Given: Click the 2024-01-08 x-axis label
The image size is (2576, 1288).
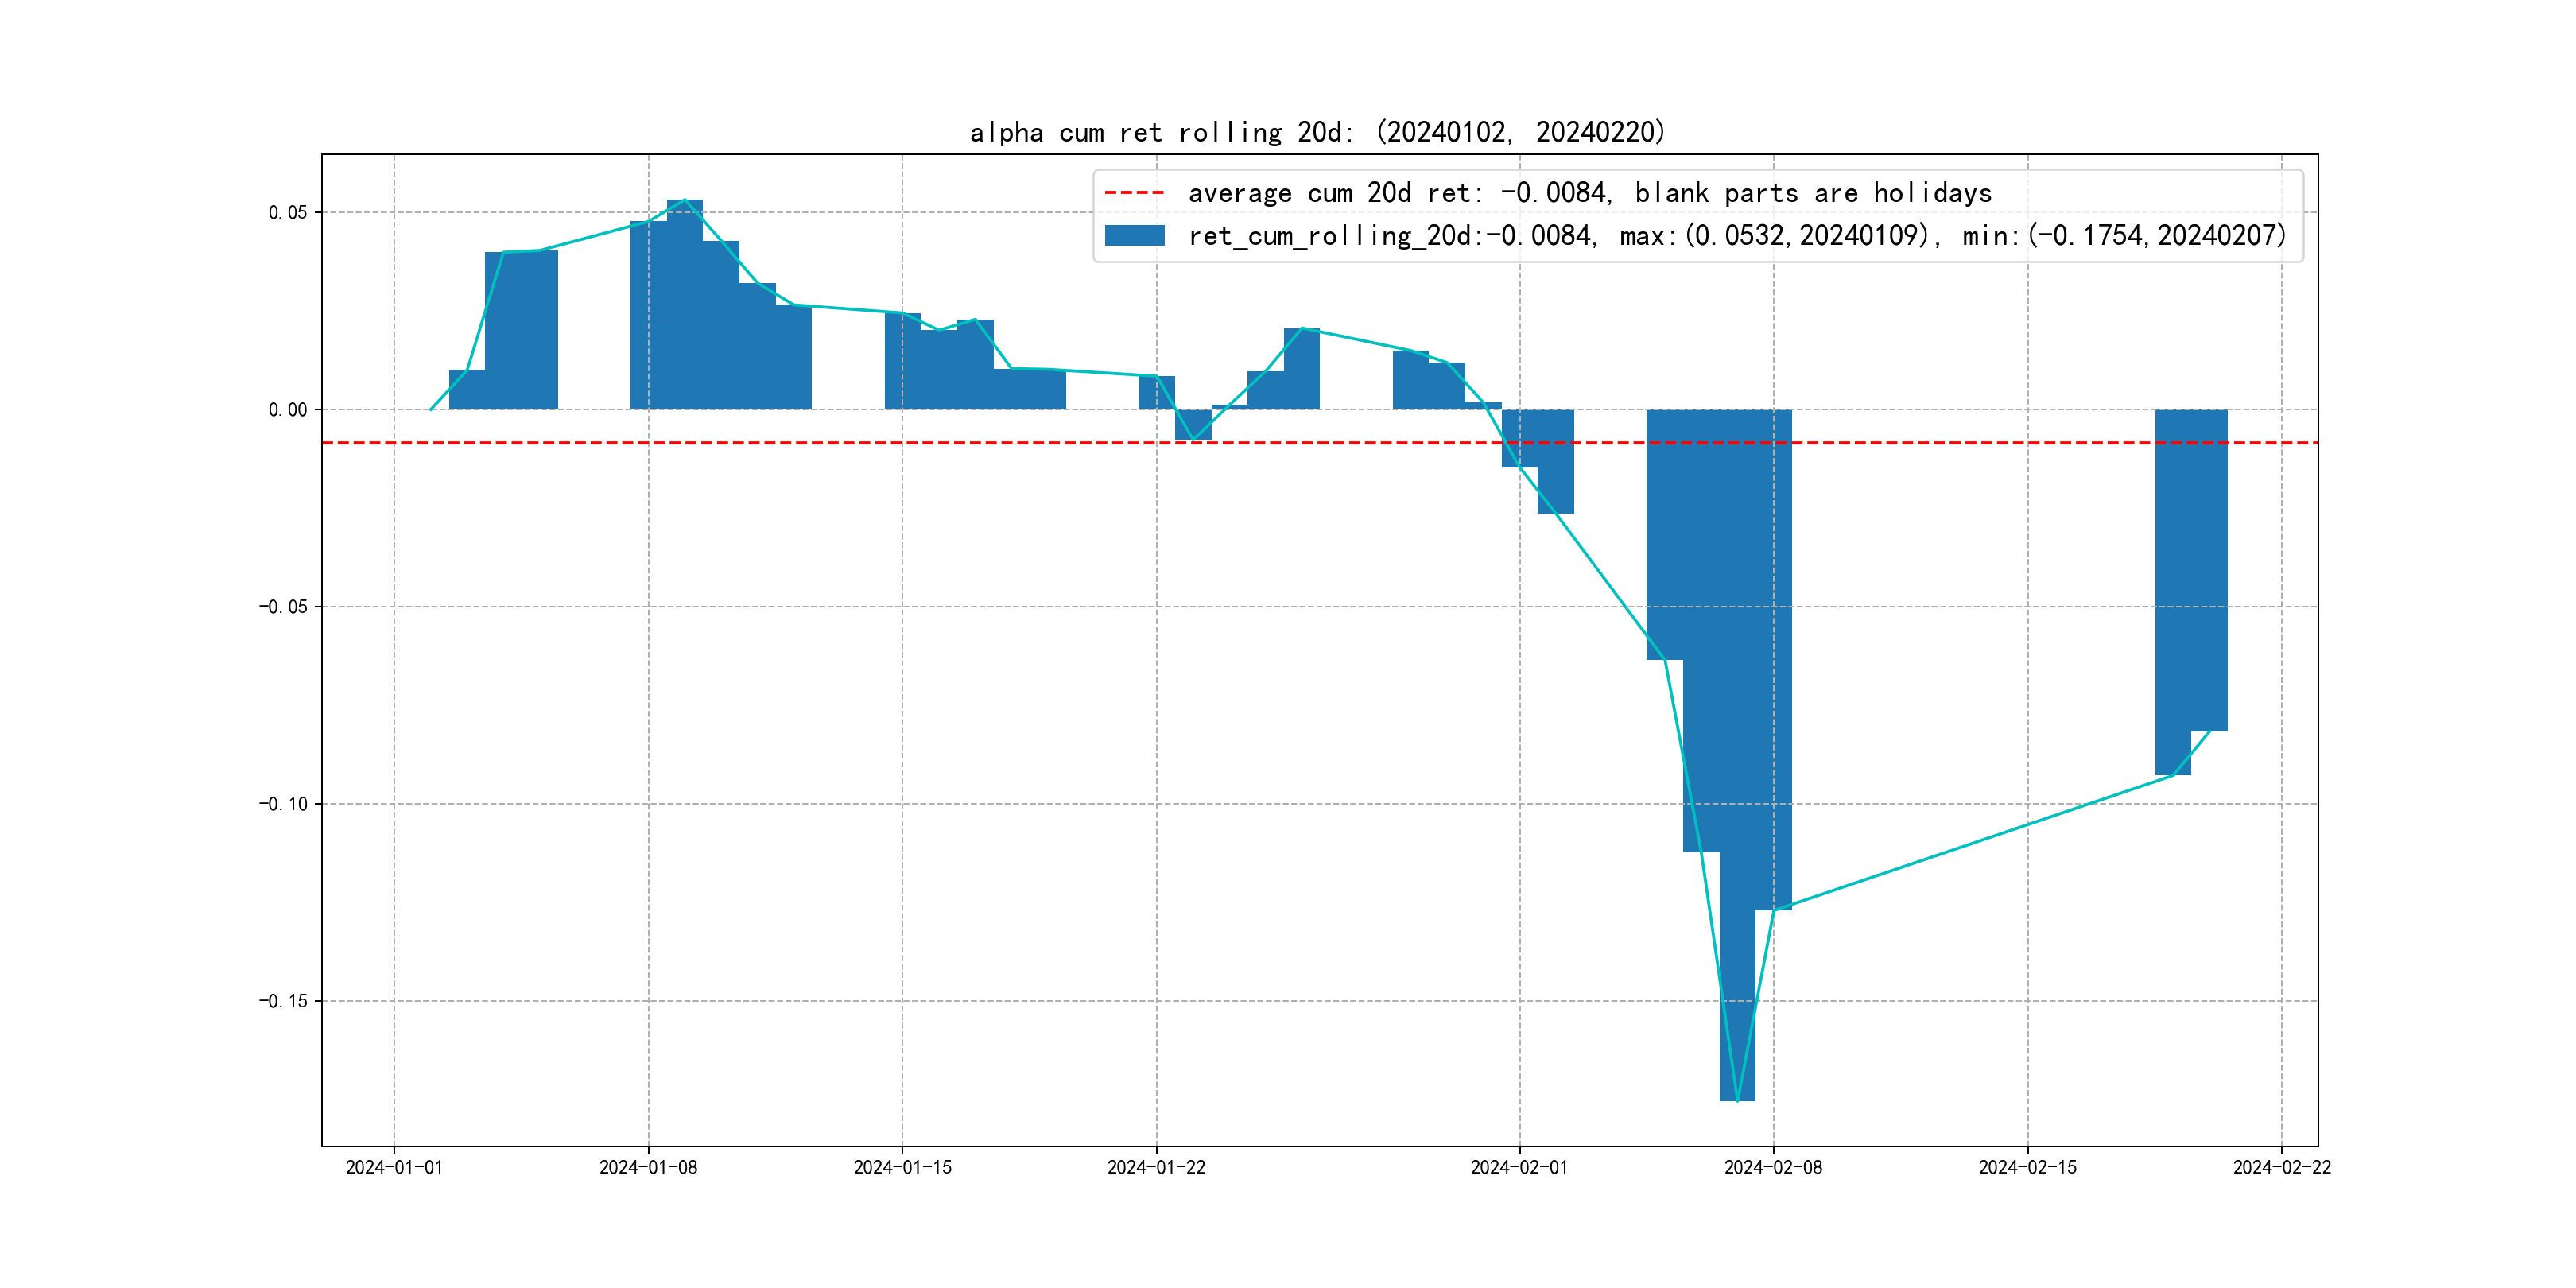Looking at the screenshot, I should [x=648, y=1167].
